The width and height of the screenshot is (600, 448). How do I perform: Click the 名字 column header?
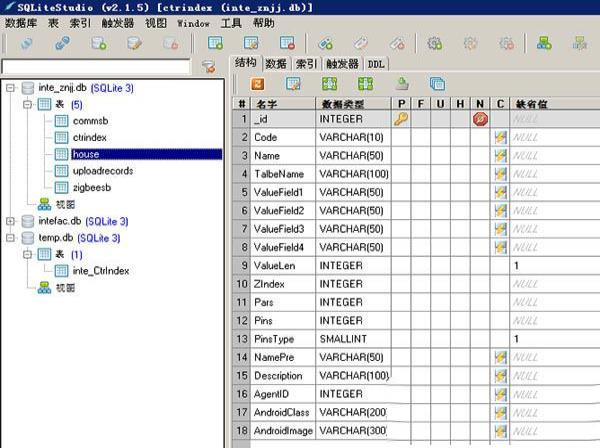[x=282, y=104]
